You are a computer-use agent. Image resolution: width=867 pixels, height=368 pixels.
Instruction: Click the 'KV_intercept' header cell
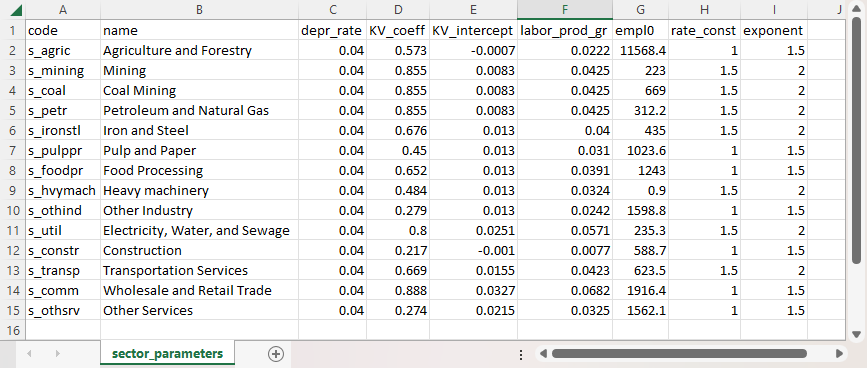pyautogui.click(x=473, y=30)
